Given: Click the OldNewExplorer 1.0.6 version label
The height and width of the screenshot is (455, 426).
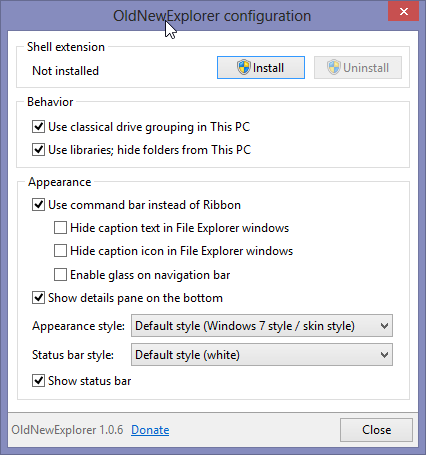Looking at the screenshot, I should (67, 430).
